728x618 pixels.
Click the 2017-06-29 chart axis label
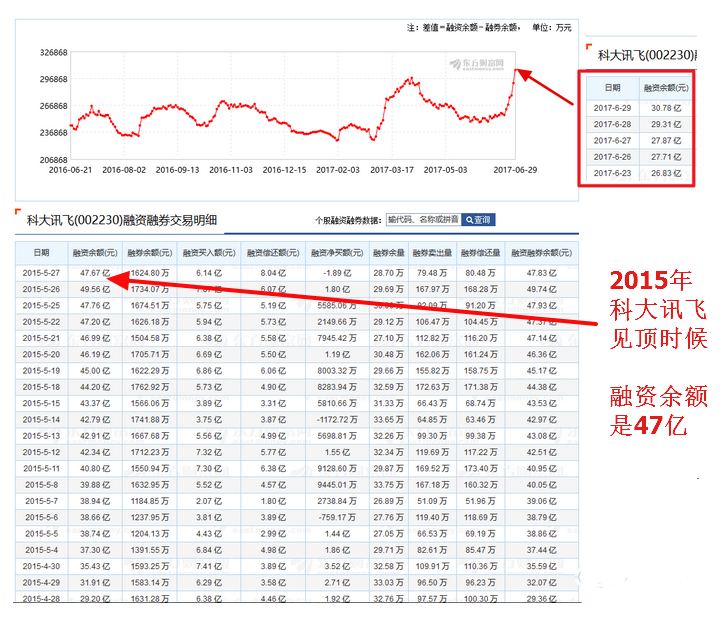(x=515, y=170)
